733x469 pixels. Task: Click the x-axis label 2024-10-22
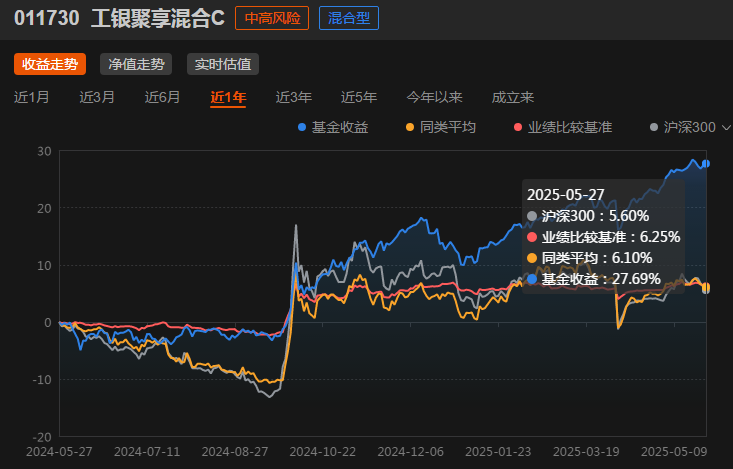323,452
